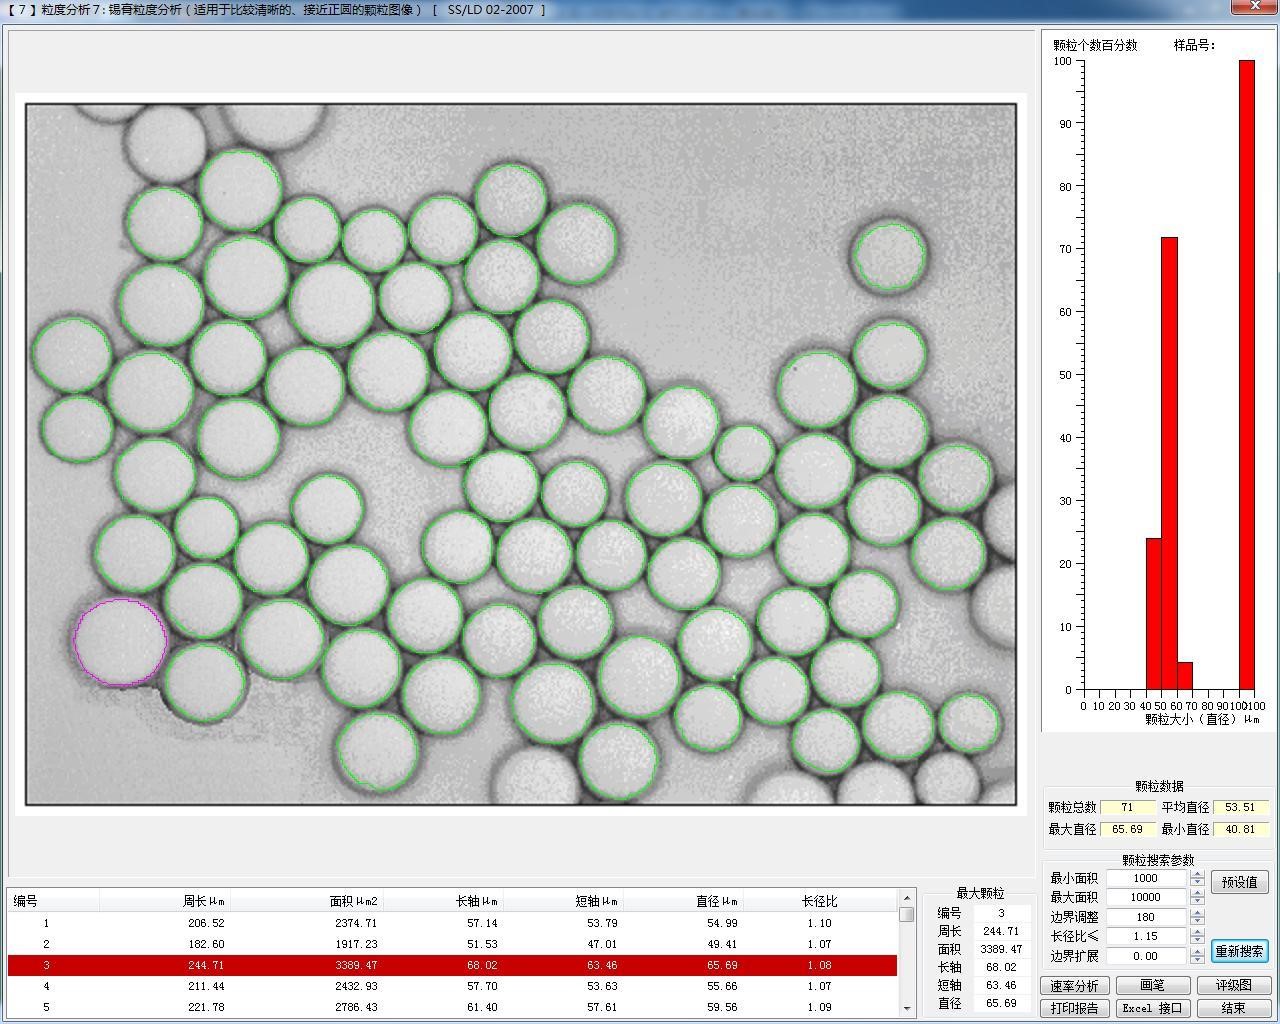Sort by the 长径比 column header
The image size is (1280, 1024).
point(820,901)
